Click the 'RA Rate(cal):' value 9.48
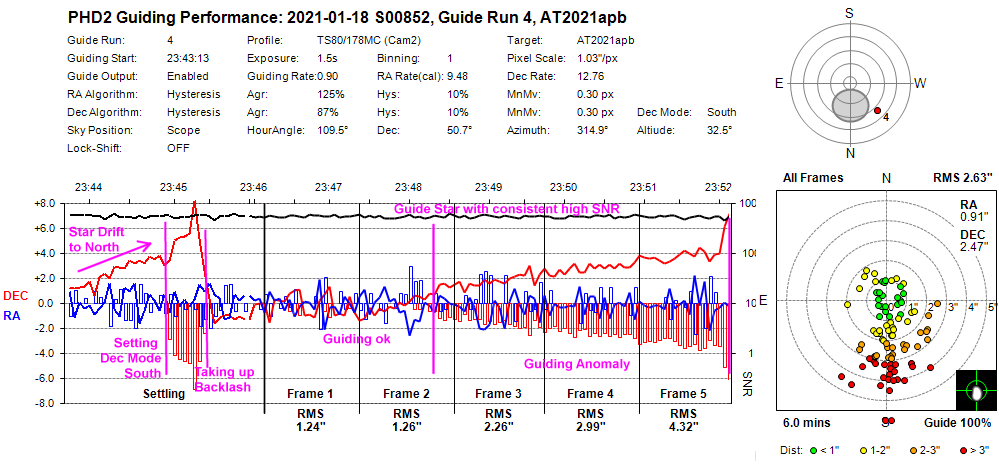 point(458,76)
